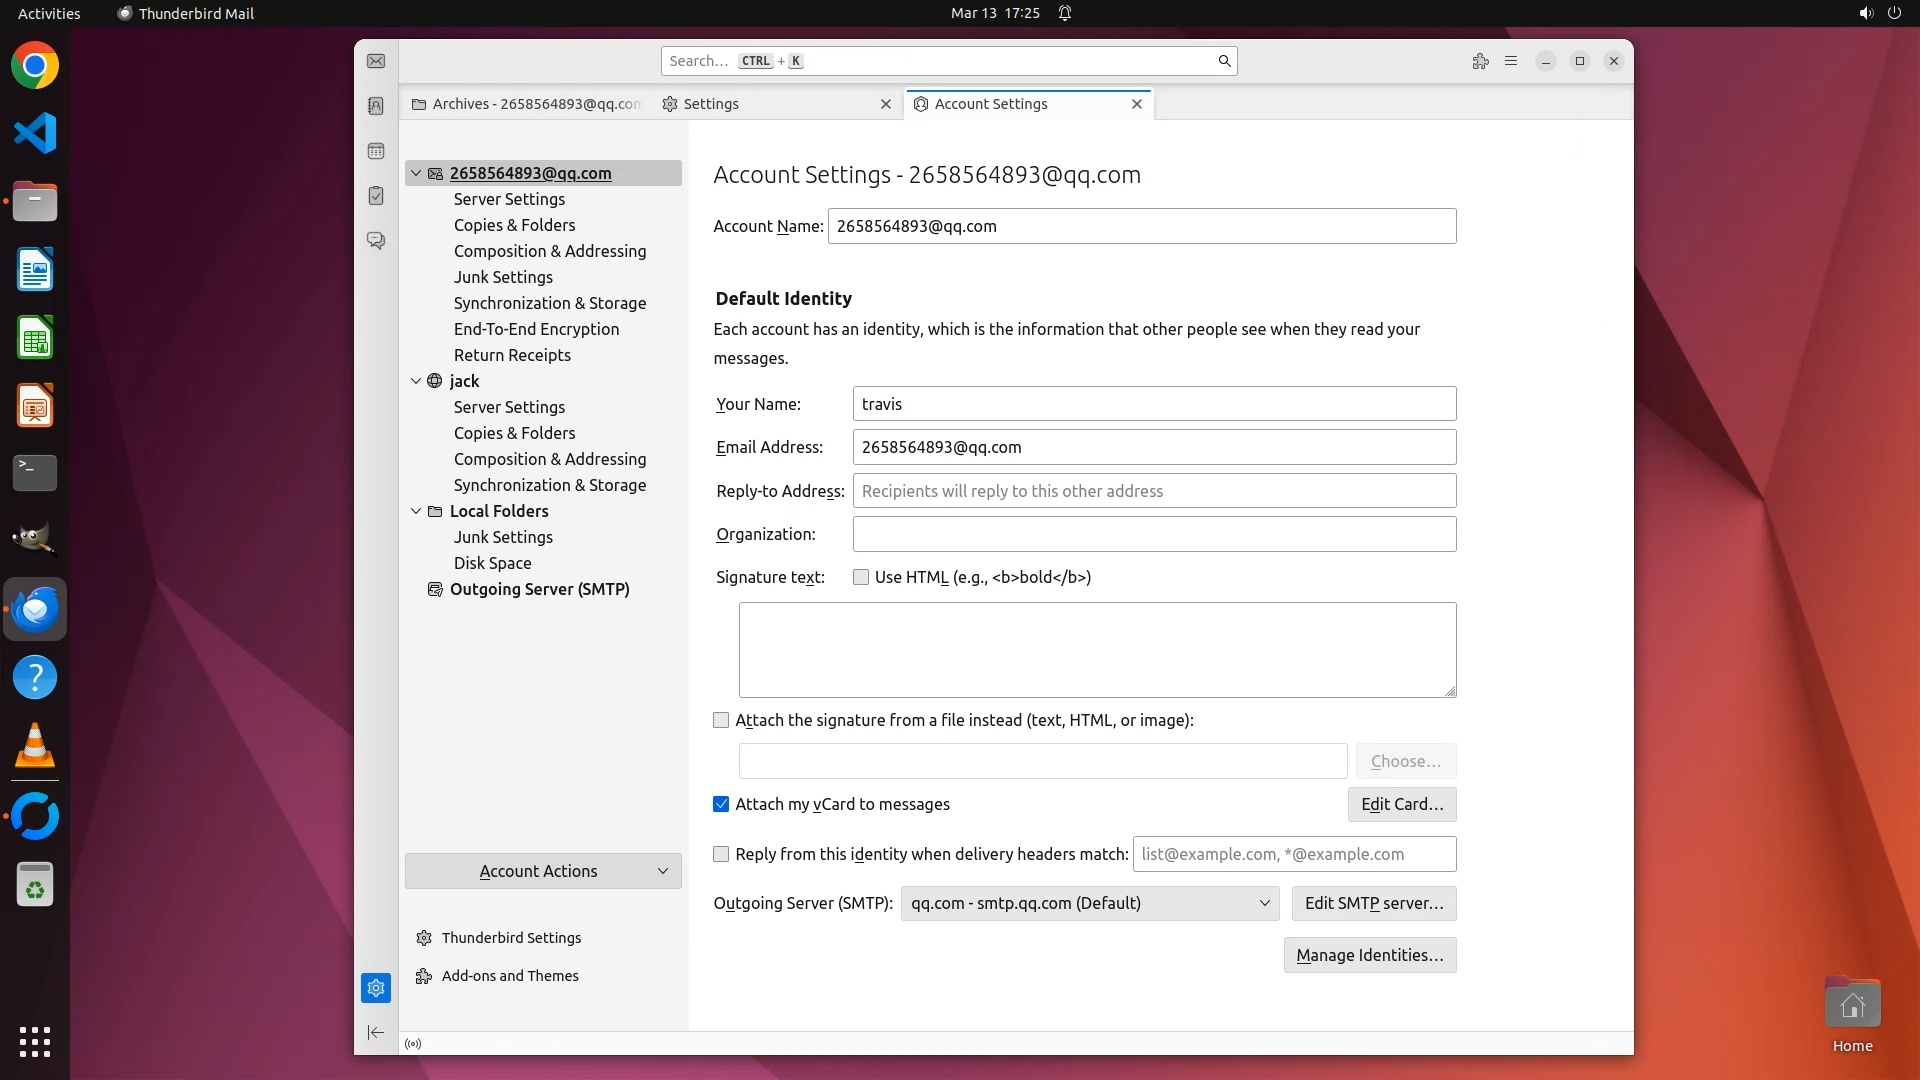
Task: Click the Add-ons puzzle icon in toolbar
Action: click(x=1480, y=61)
